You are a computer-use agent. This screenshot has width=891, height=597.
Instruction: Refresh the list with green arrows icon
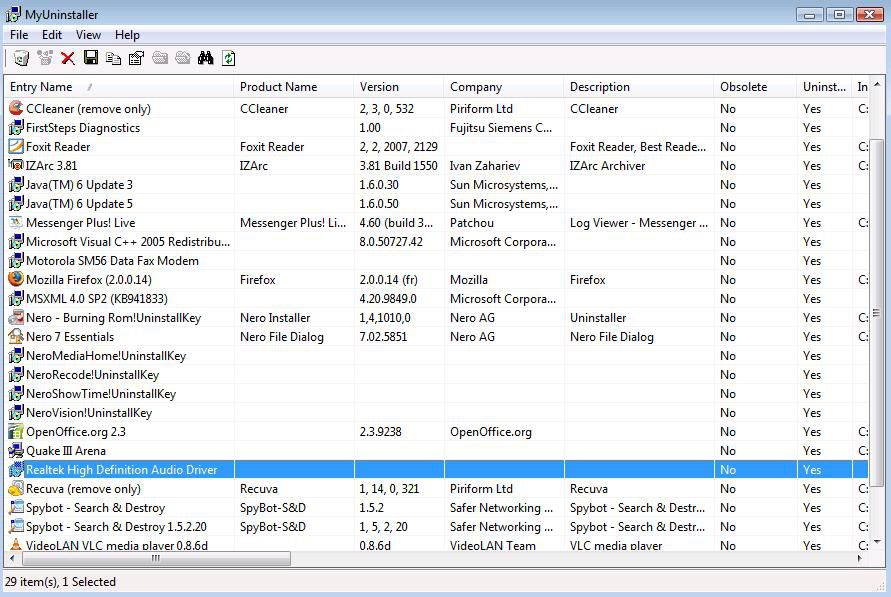coord(228,58)
